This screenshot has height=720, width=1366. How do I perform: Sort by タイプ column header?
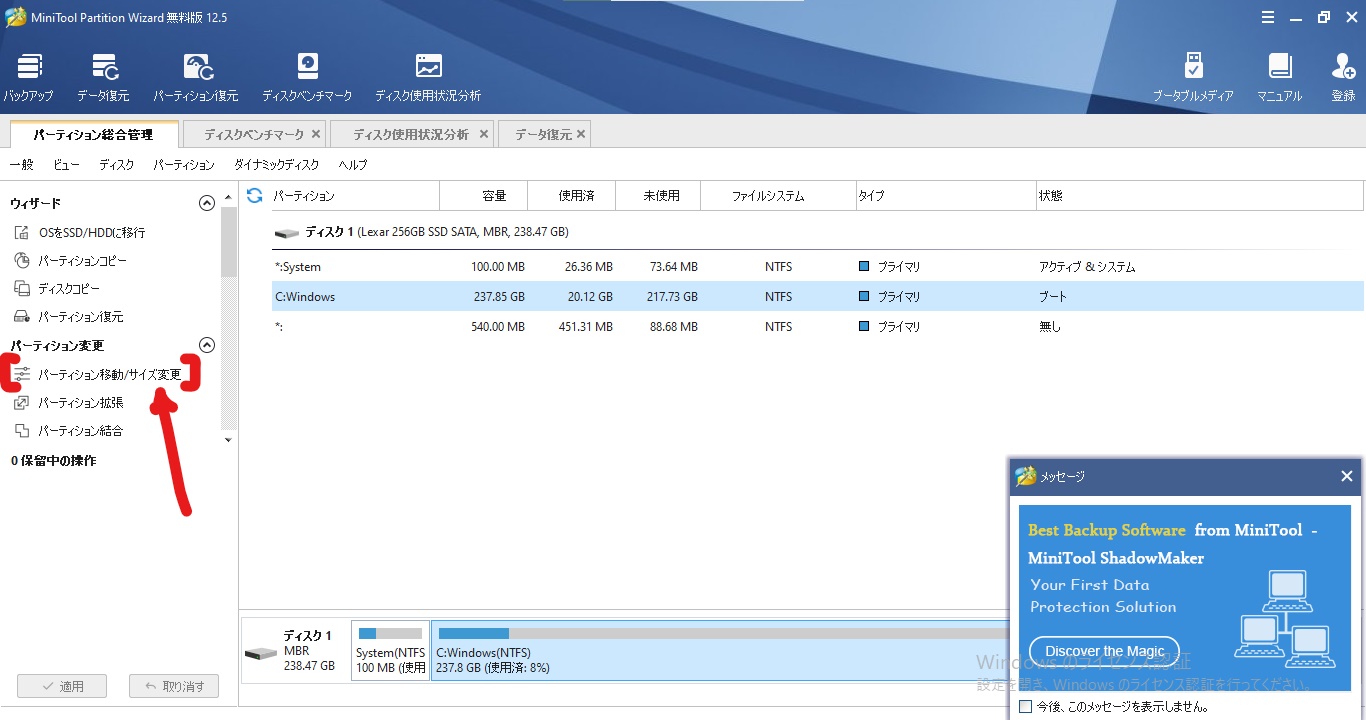pyautogui.click(x=946, y=196)
